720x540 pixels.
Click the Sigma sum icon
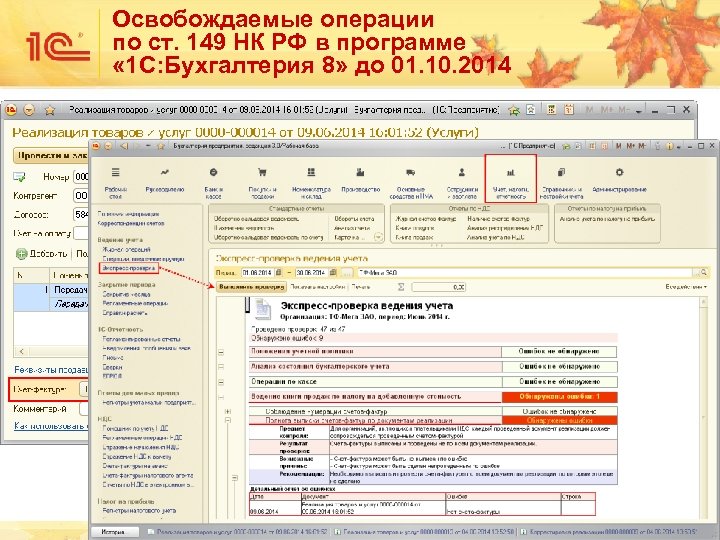tap(401, 287)
